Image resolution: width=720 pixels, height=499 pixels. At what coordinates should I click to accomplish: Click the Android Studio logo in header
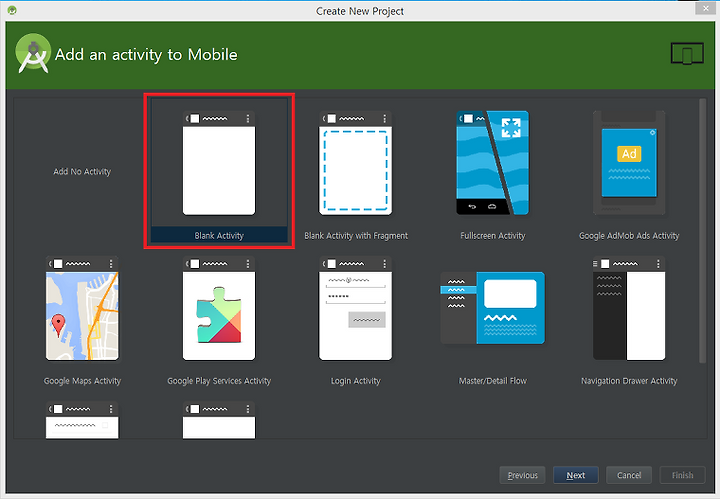click(x=33, y=53)
